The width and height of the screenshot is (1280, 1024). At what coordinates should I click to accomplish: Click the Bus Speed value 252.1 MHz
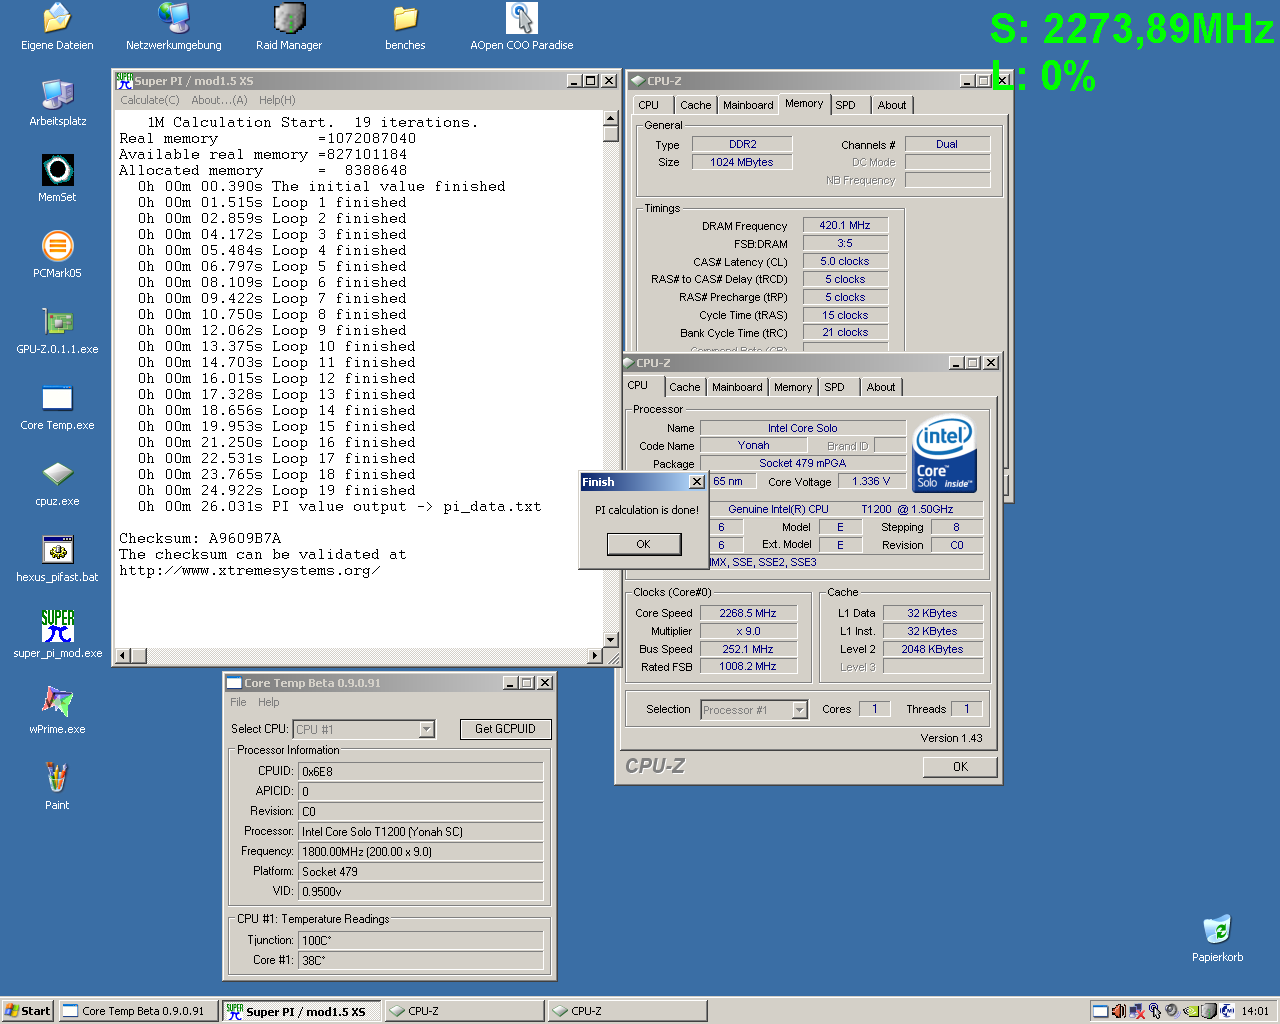(x=748, y=649)
